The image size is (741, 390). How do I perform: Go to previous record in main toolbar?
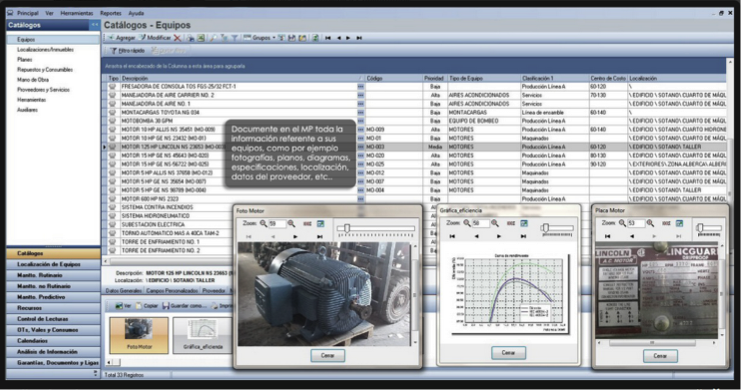(338, 38)
